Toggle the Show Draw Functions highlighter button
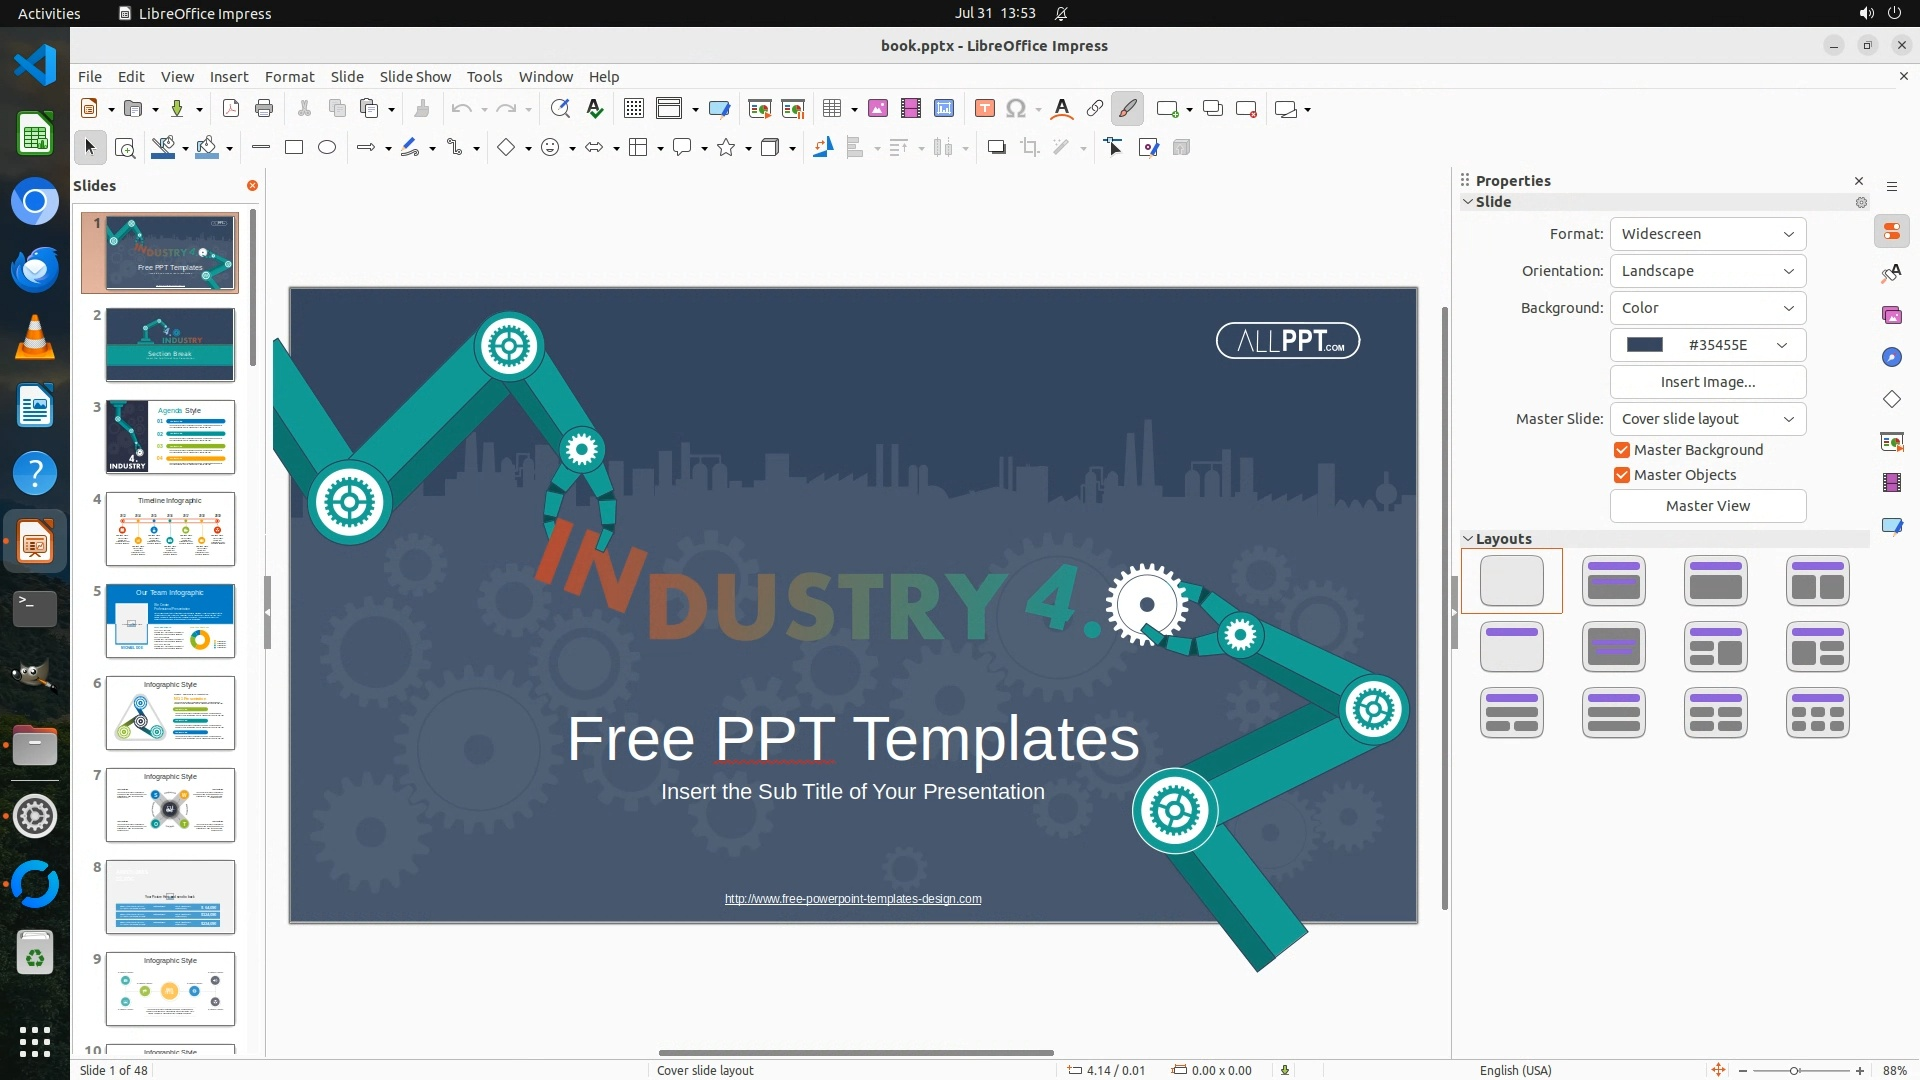This screenshot has height=1080, width=1920. [1127, 109]
